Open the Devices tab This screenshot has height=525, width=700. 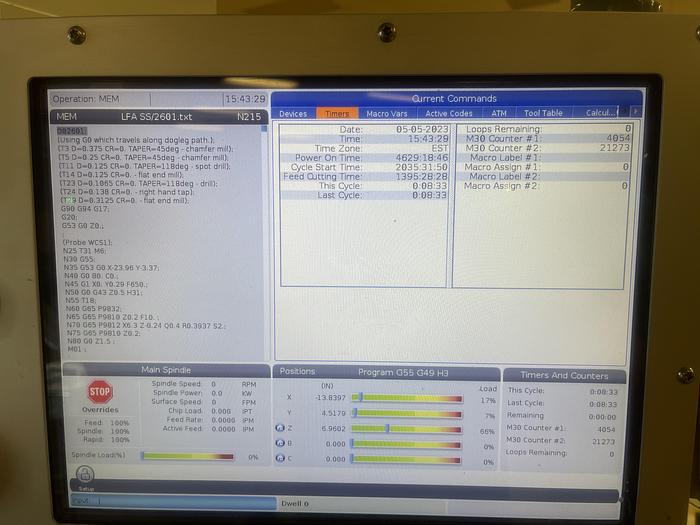pyautogui.click(x=293, y=114)
